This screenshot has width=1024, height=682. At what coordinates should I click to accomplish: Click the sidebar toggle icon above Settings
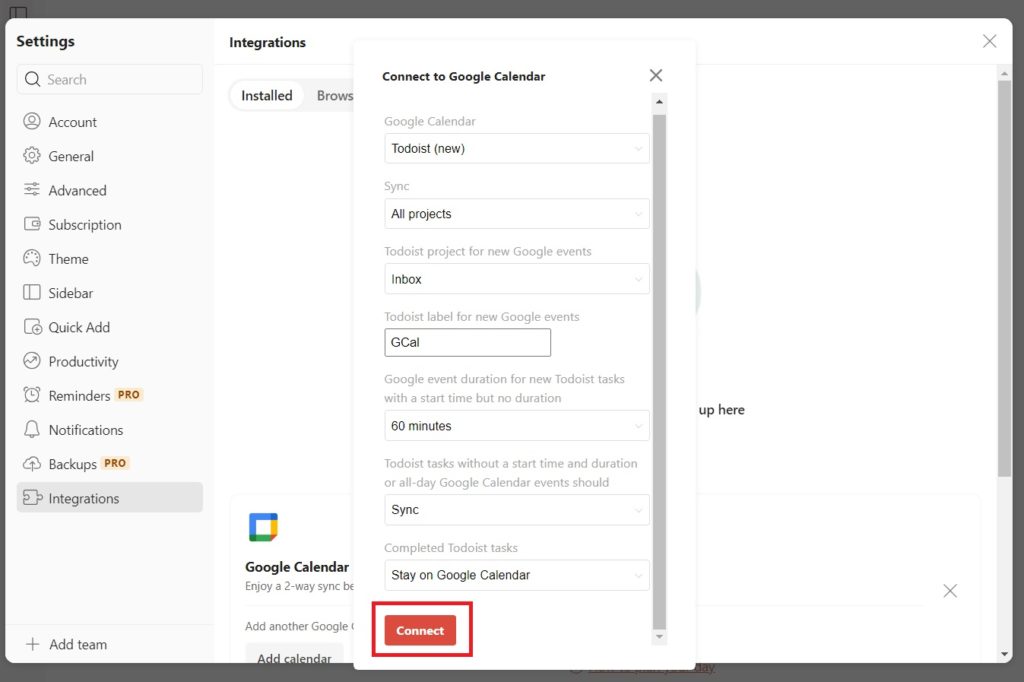pos(18,11)
